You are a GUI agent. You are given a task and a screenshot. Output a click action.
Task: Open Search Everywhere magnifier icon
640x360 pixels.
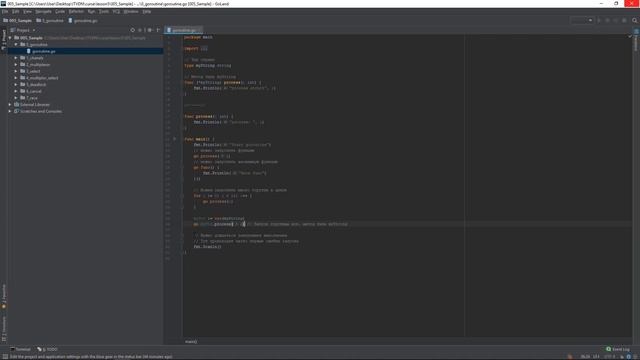pos(635,20)
